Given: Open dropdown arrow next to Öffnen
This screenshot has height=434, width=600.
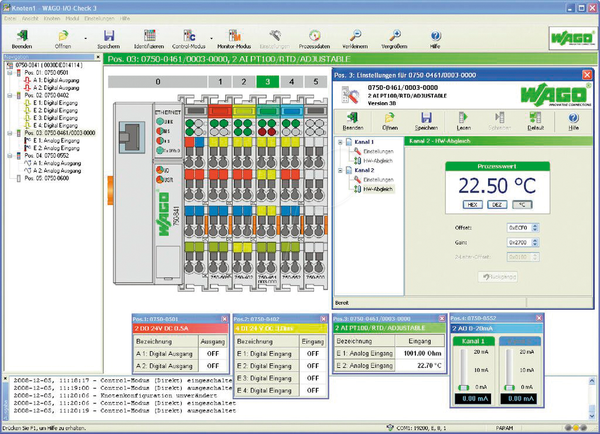Looking at the screenshot, I should 85,38.
